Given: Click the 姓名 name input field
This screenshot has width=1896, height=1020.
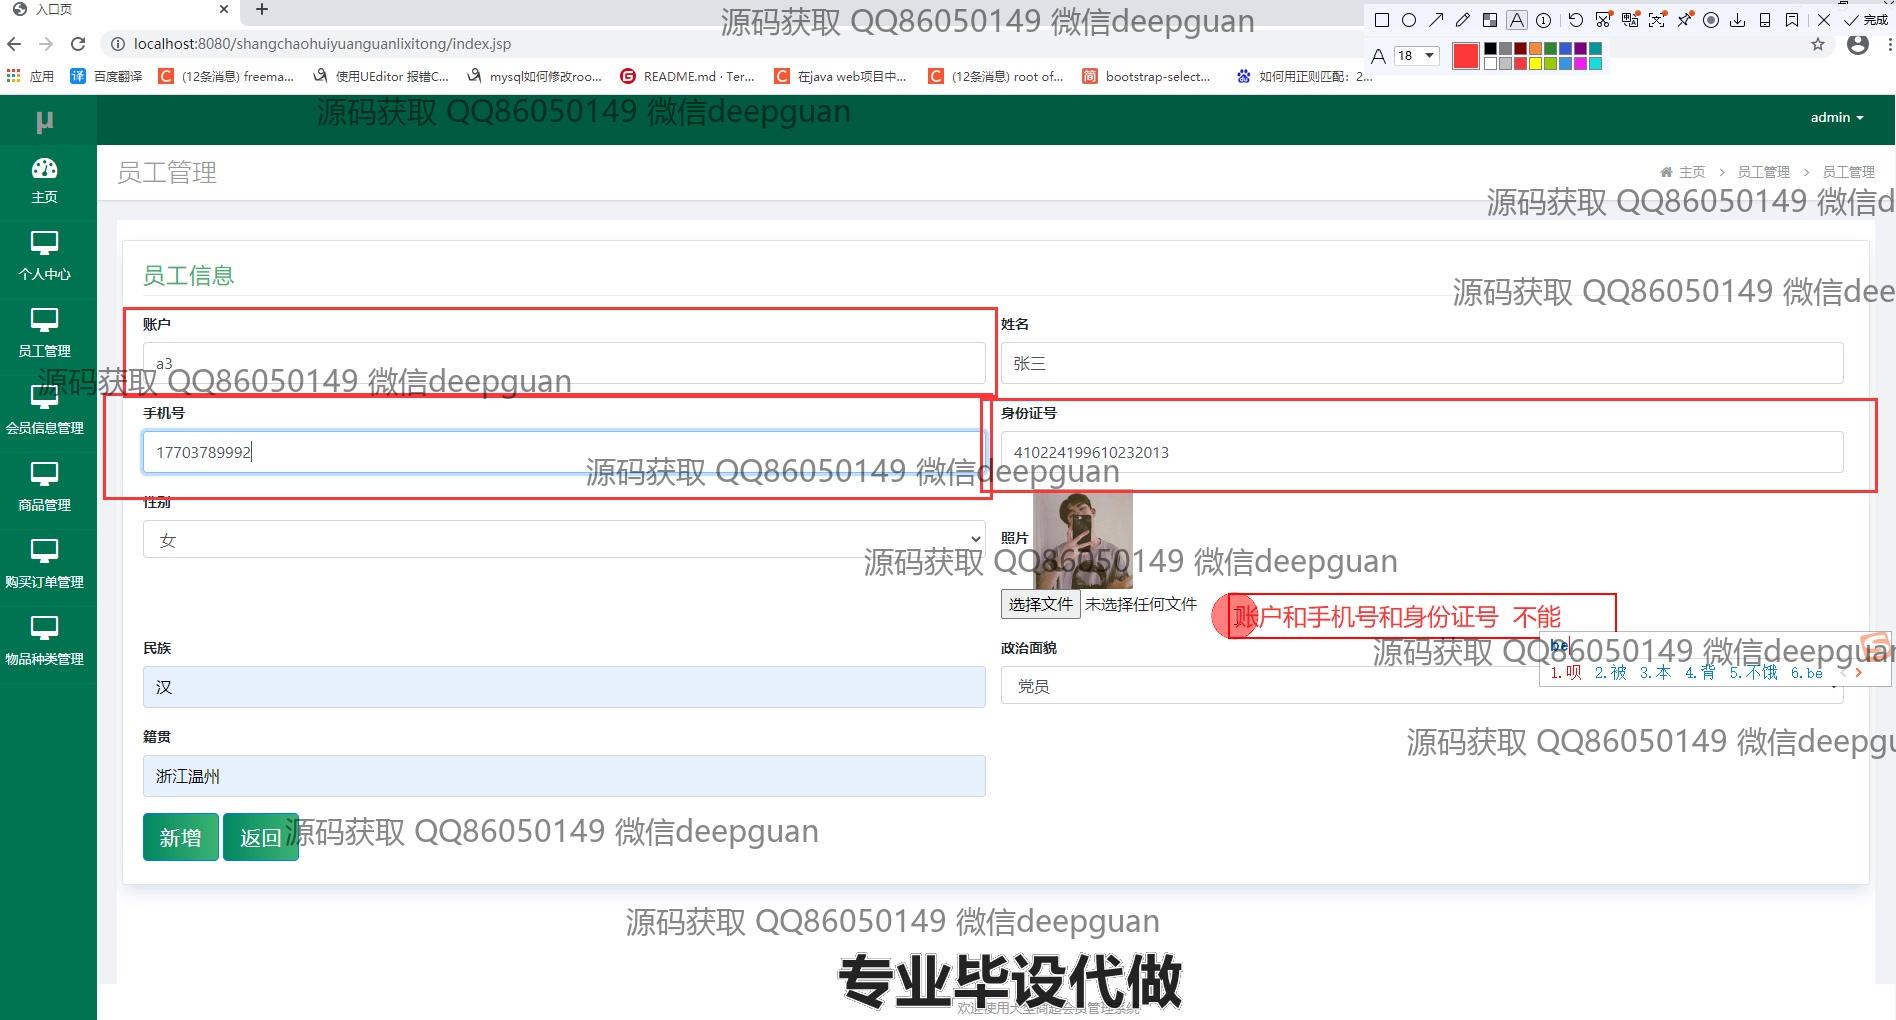Looking at the screenshot, I should [1421, 363].
